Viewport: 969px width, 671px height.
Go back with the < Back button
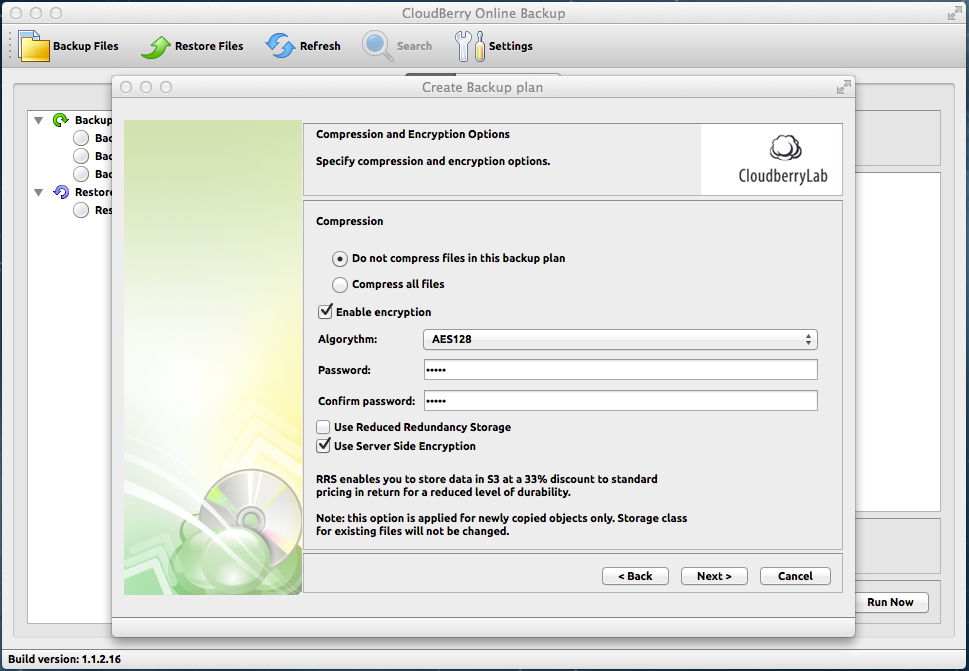click(635, 576)
